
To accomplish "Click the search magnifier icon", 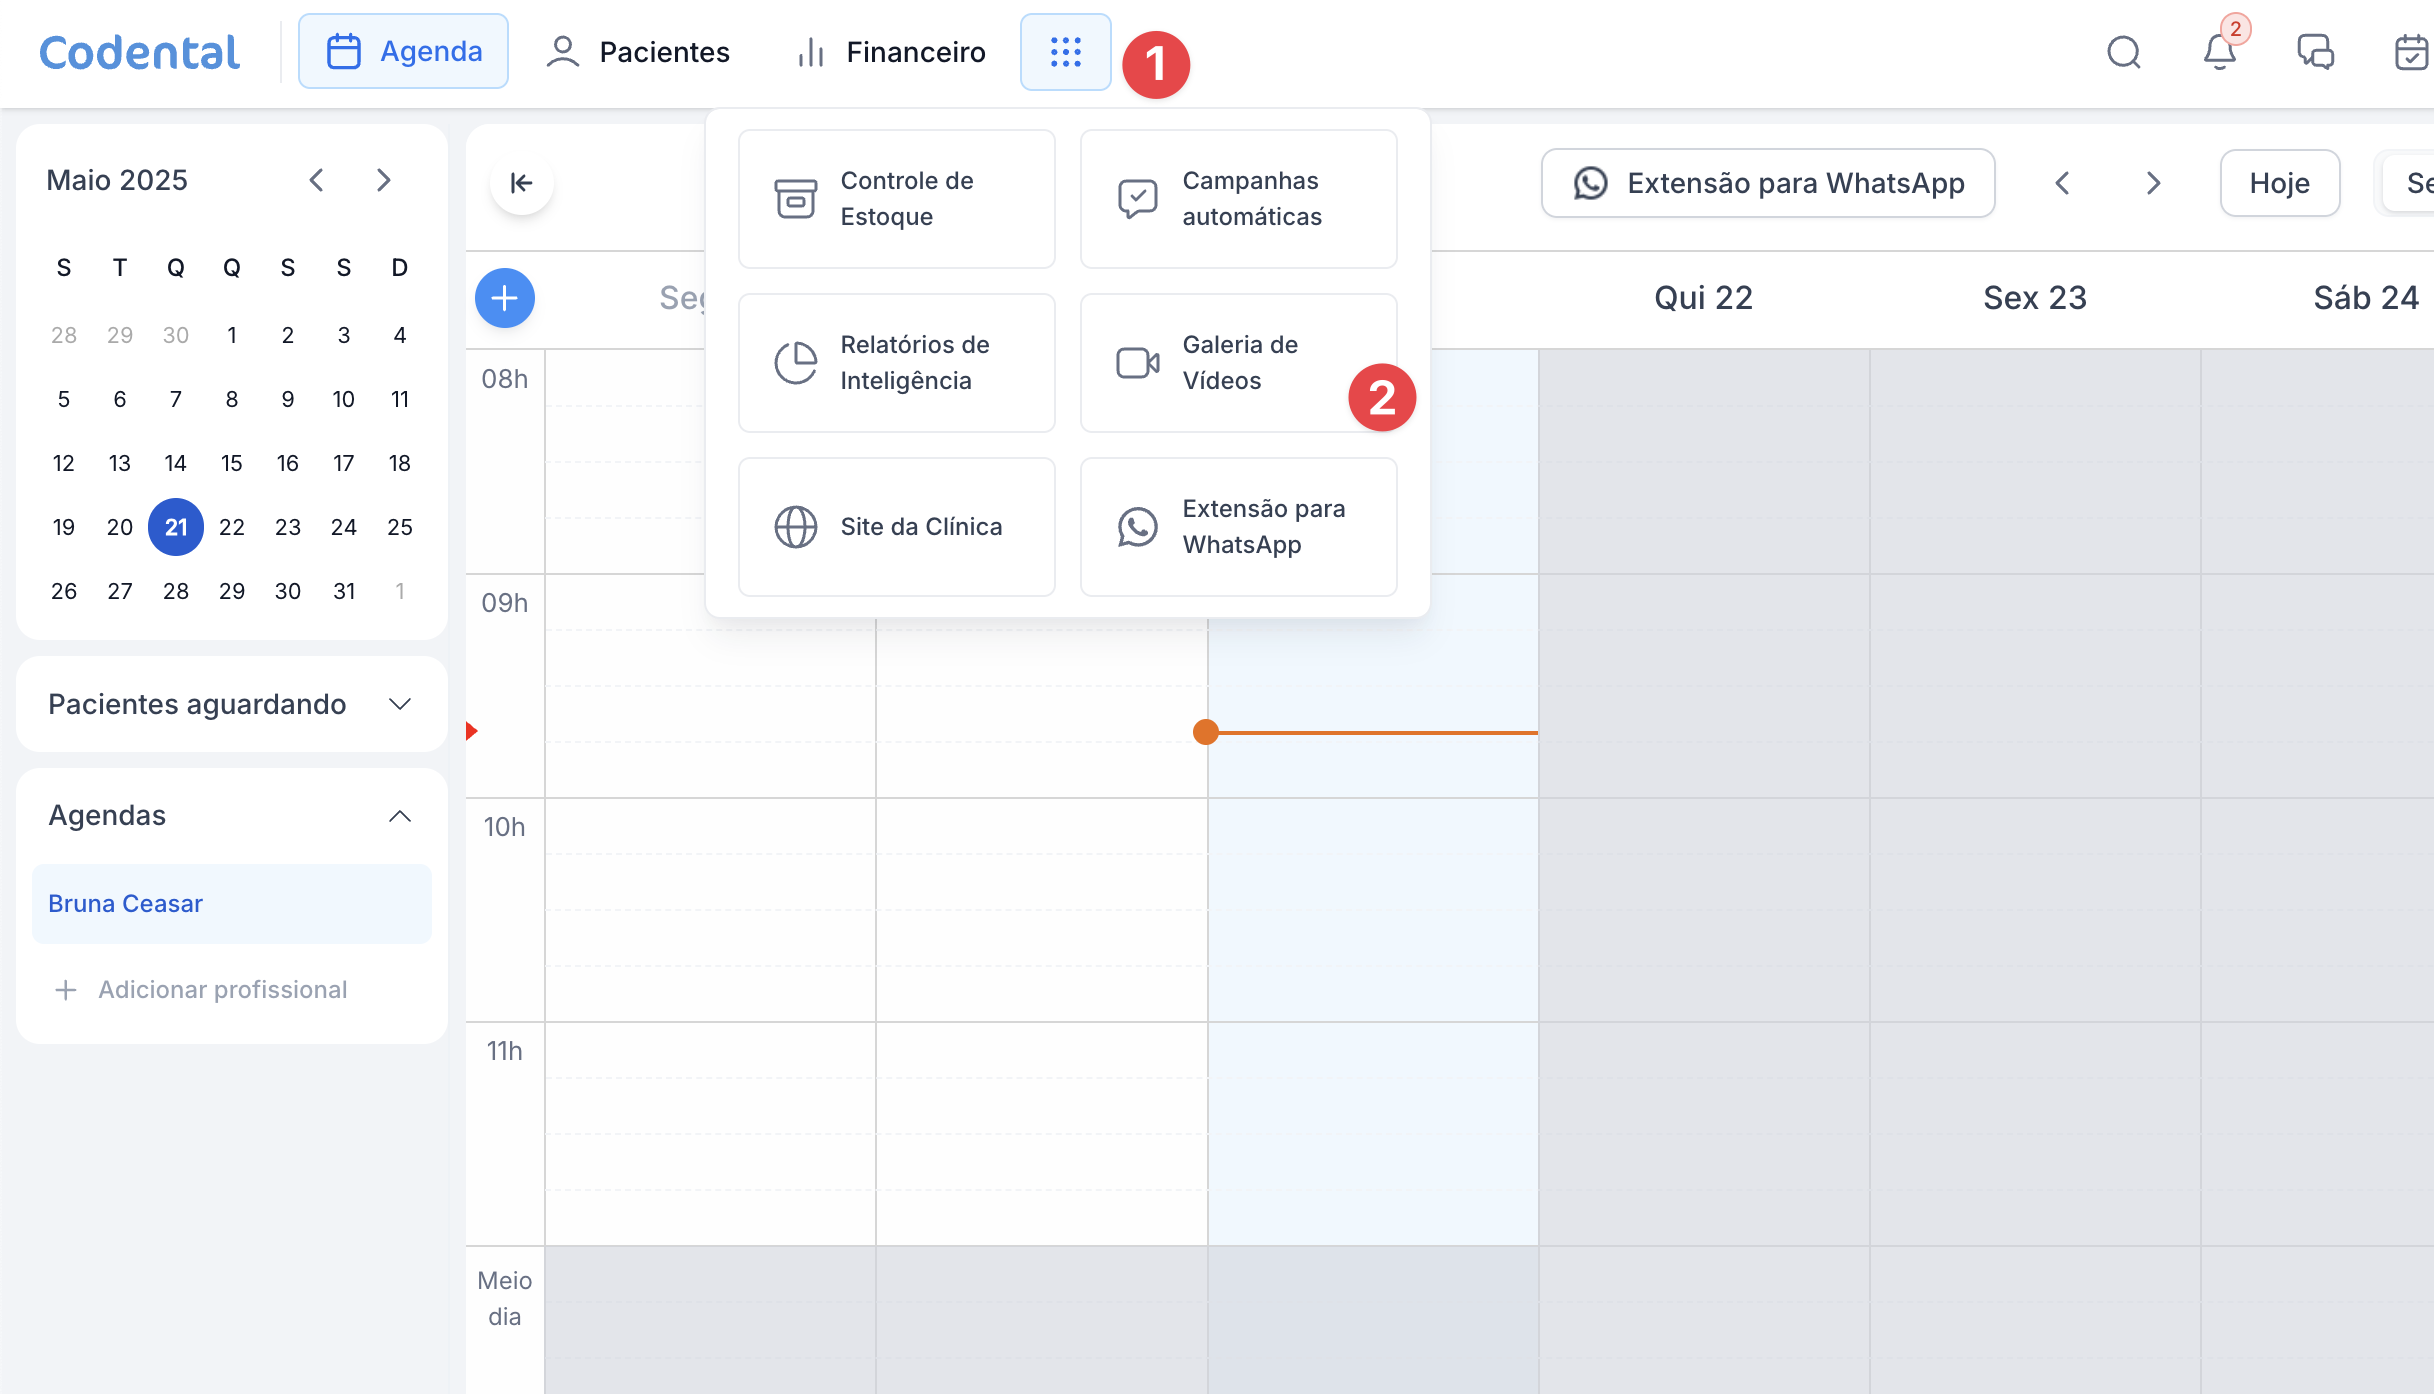I will (x=2123, y=52).
